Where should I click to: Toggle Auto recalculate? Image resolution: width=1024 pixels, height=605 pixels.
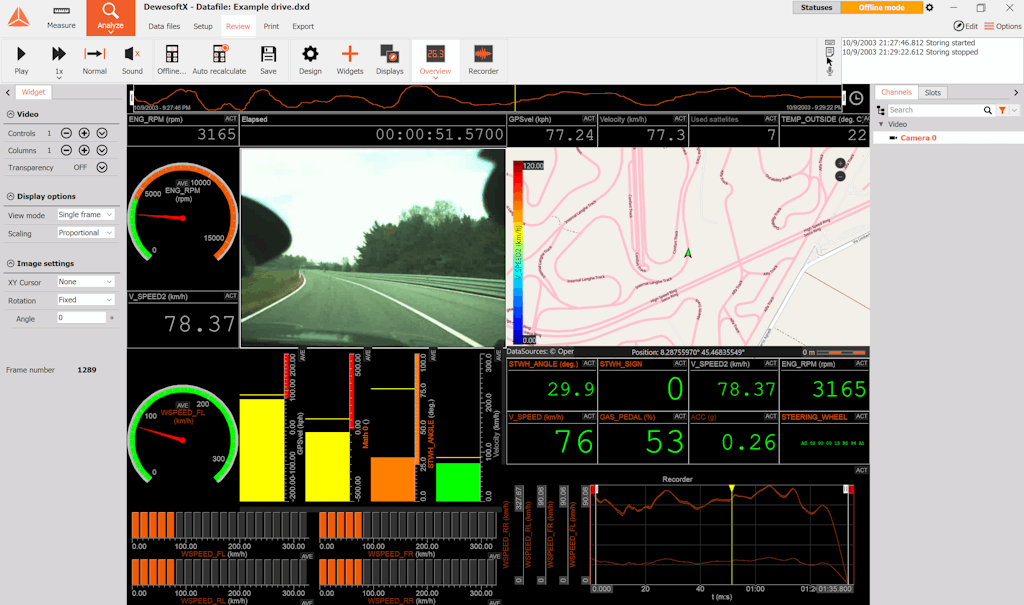point(219,60)
